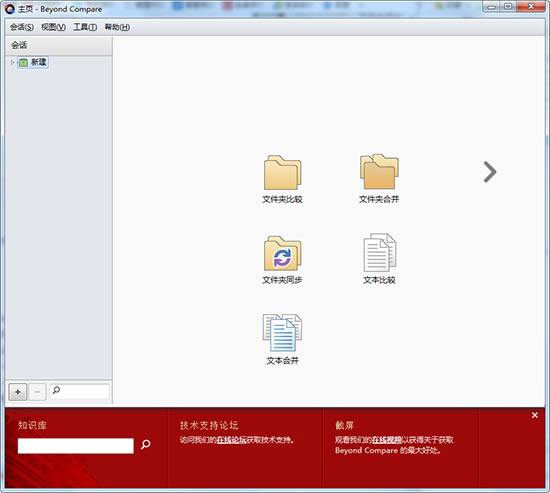Expand the 新建 tree node triangle
The height and width of the screenshot is (493, 550).
[x=12, y=62]
